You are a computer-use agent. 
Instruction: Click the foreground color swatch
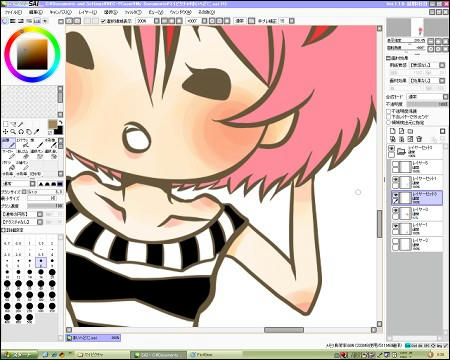tap(53, 124)
